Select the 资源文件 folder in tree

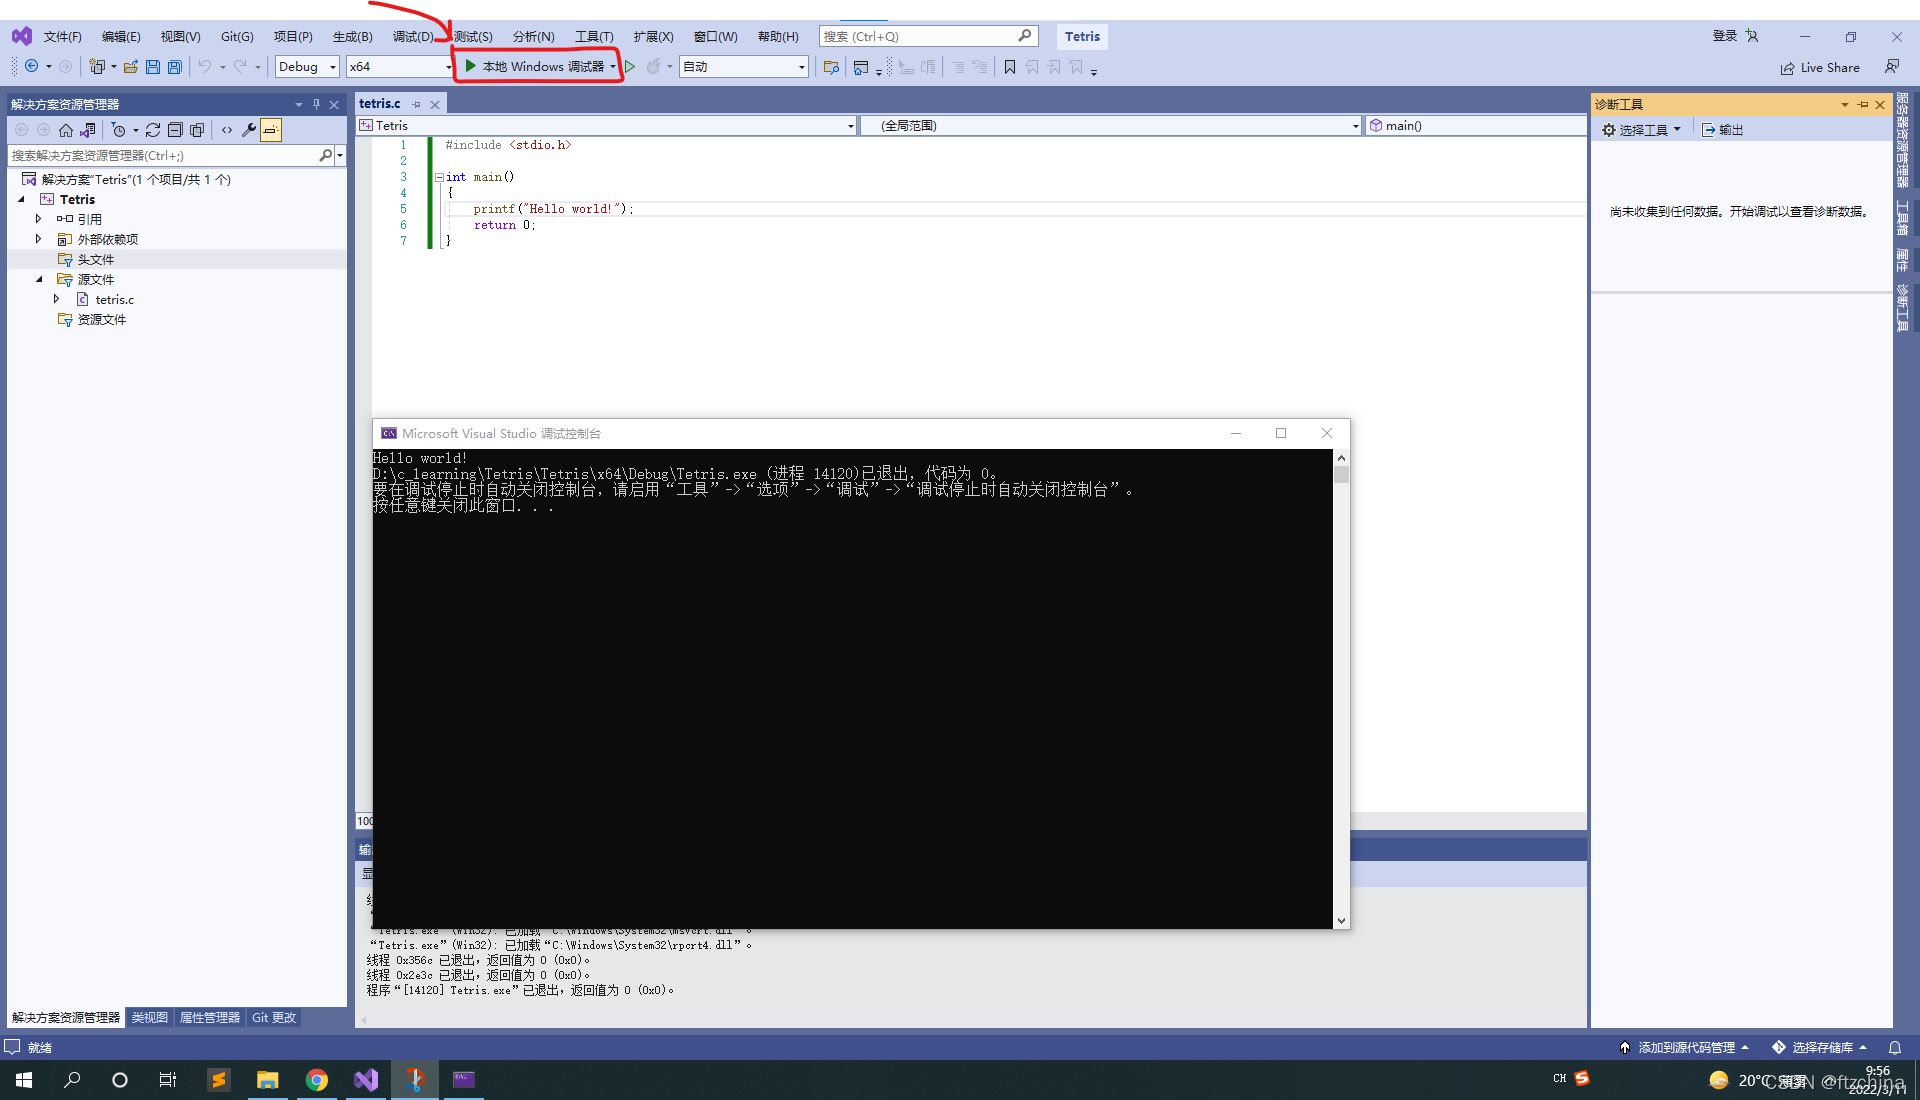click(102, 319)
